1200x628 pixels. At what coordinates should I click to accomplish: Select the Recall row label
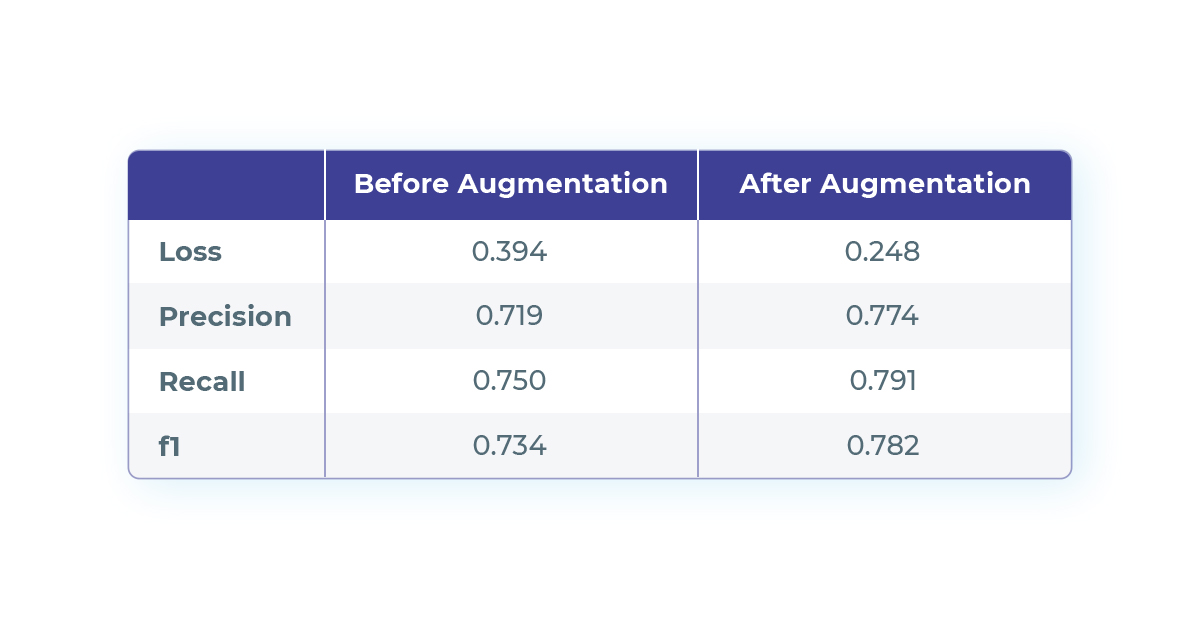[x=202, y=382]
